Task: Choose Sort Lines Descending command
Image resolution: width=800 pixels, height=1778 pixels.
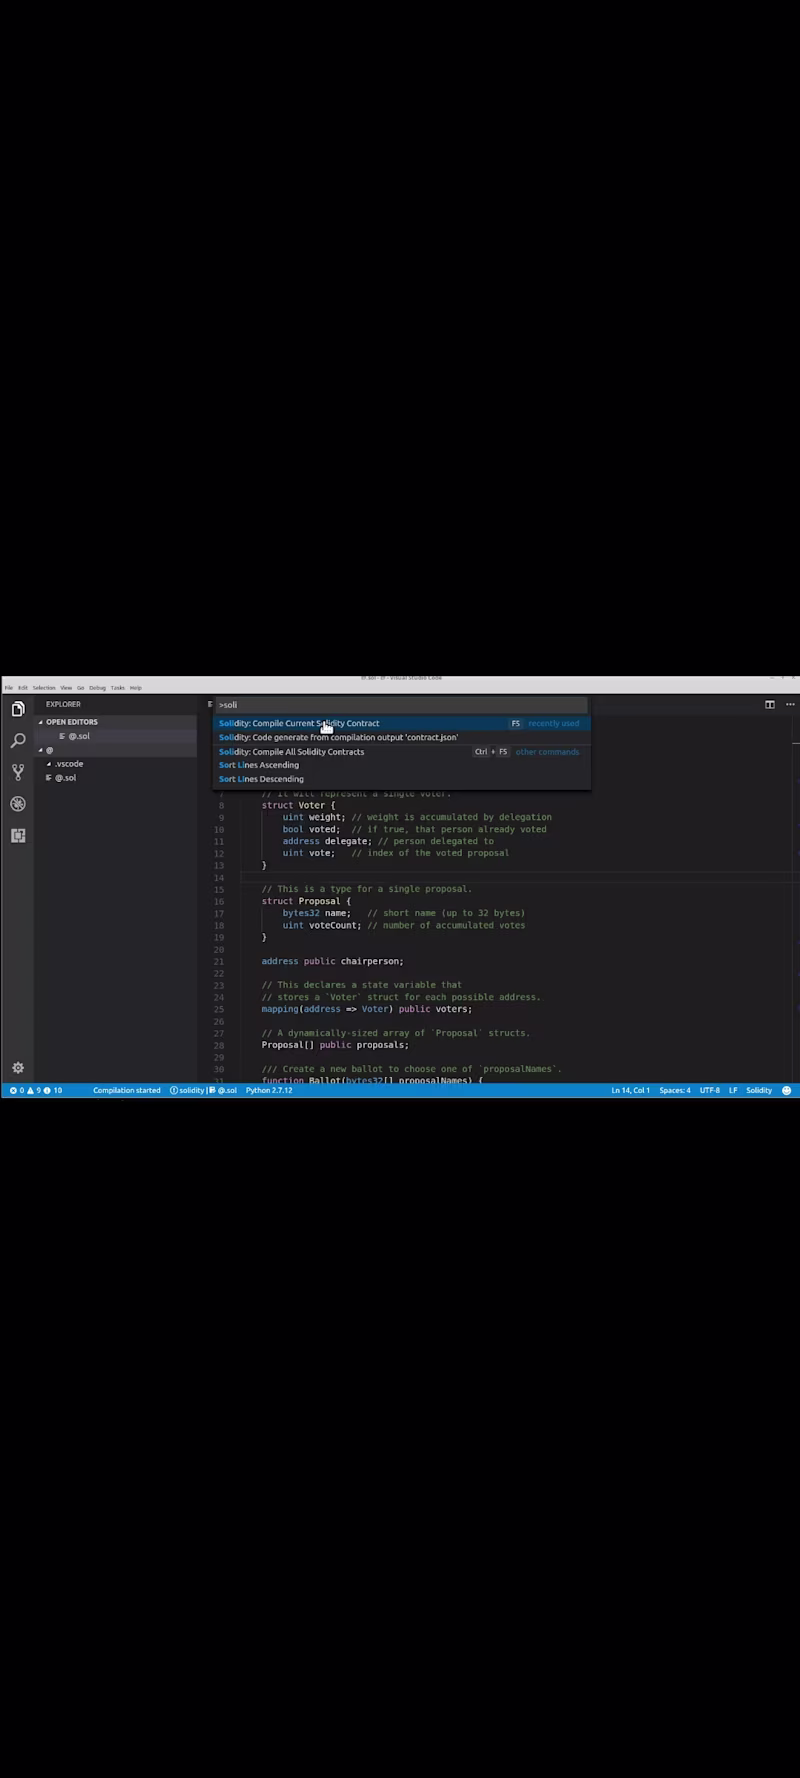Action: [402, 779]
